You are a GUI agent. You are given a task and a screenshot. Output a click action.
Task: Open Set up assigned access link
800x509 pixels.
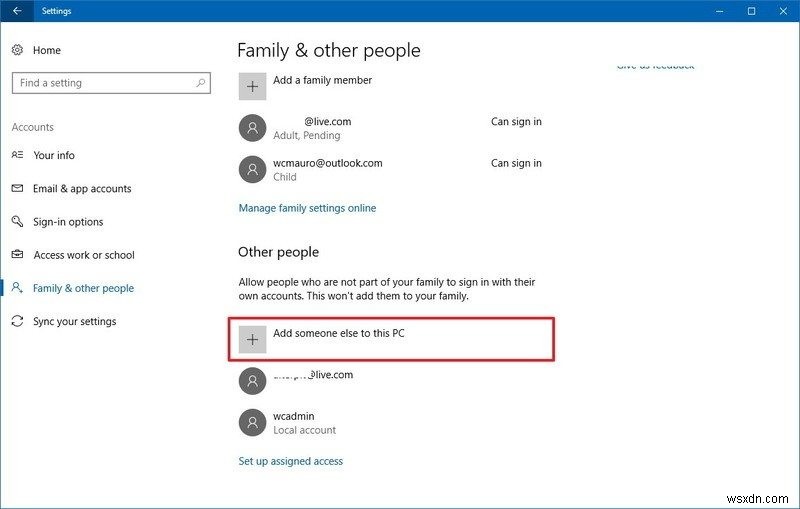290,461
